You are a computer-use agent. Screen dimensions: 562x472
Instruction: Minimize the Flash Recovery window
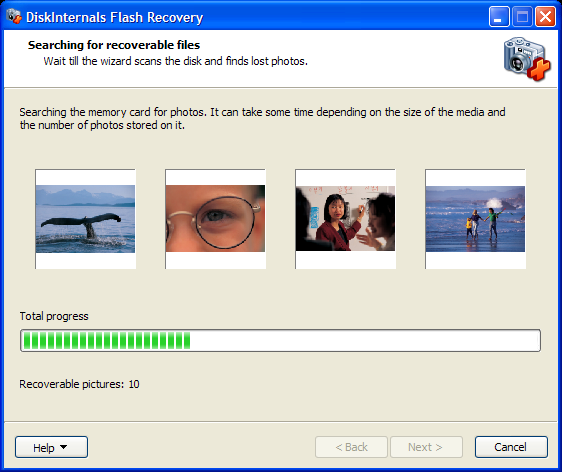[x=499, y=16]
